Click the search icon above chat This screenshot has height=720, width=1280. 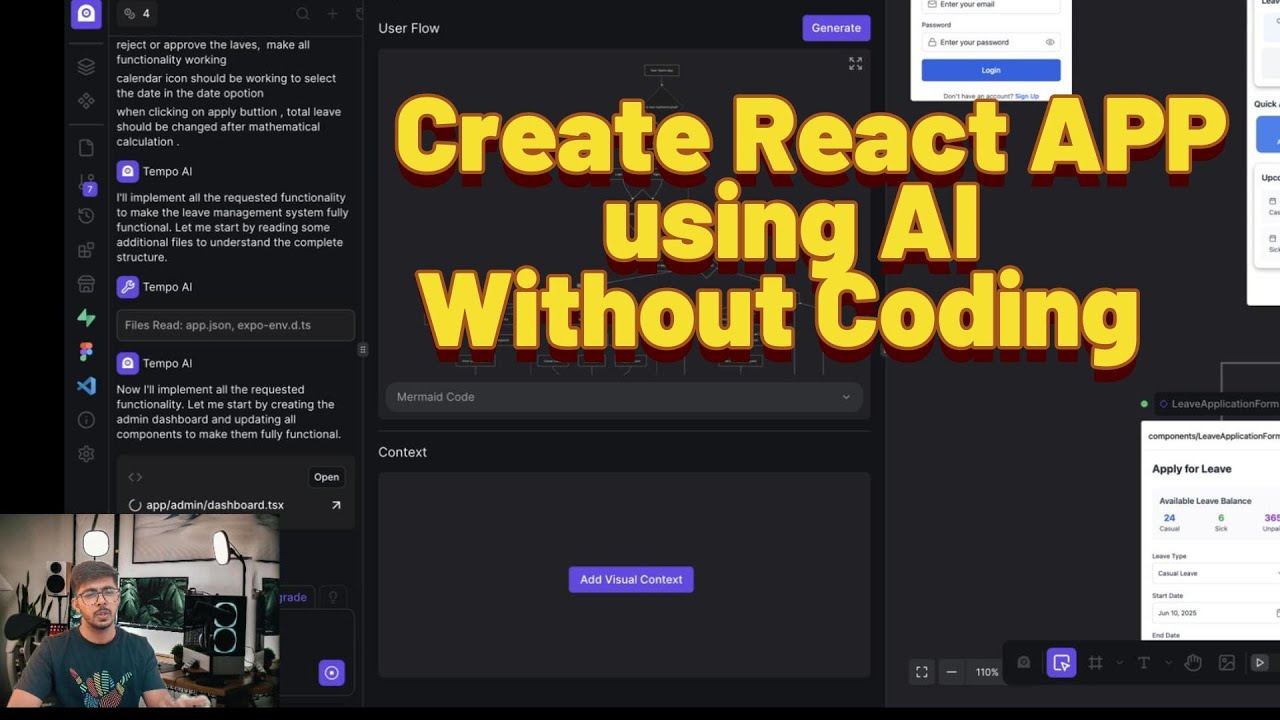point(303,14)
